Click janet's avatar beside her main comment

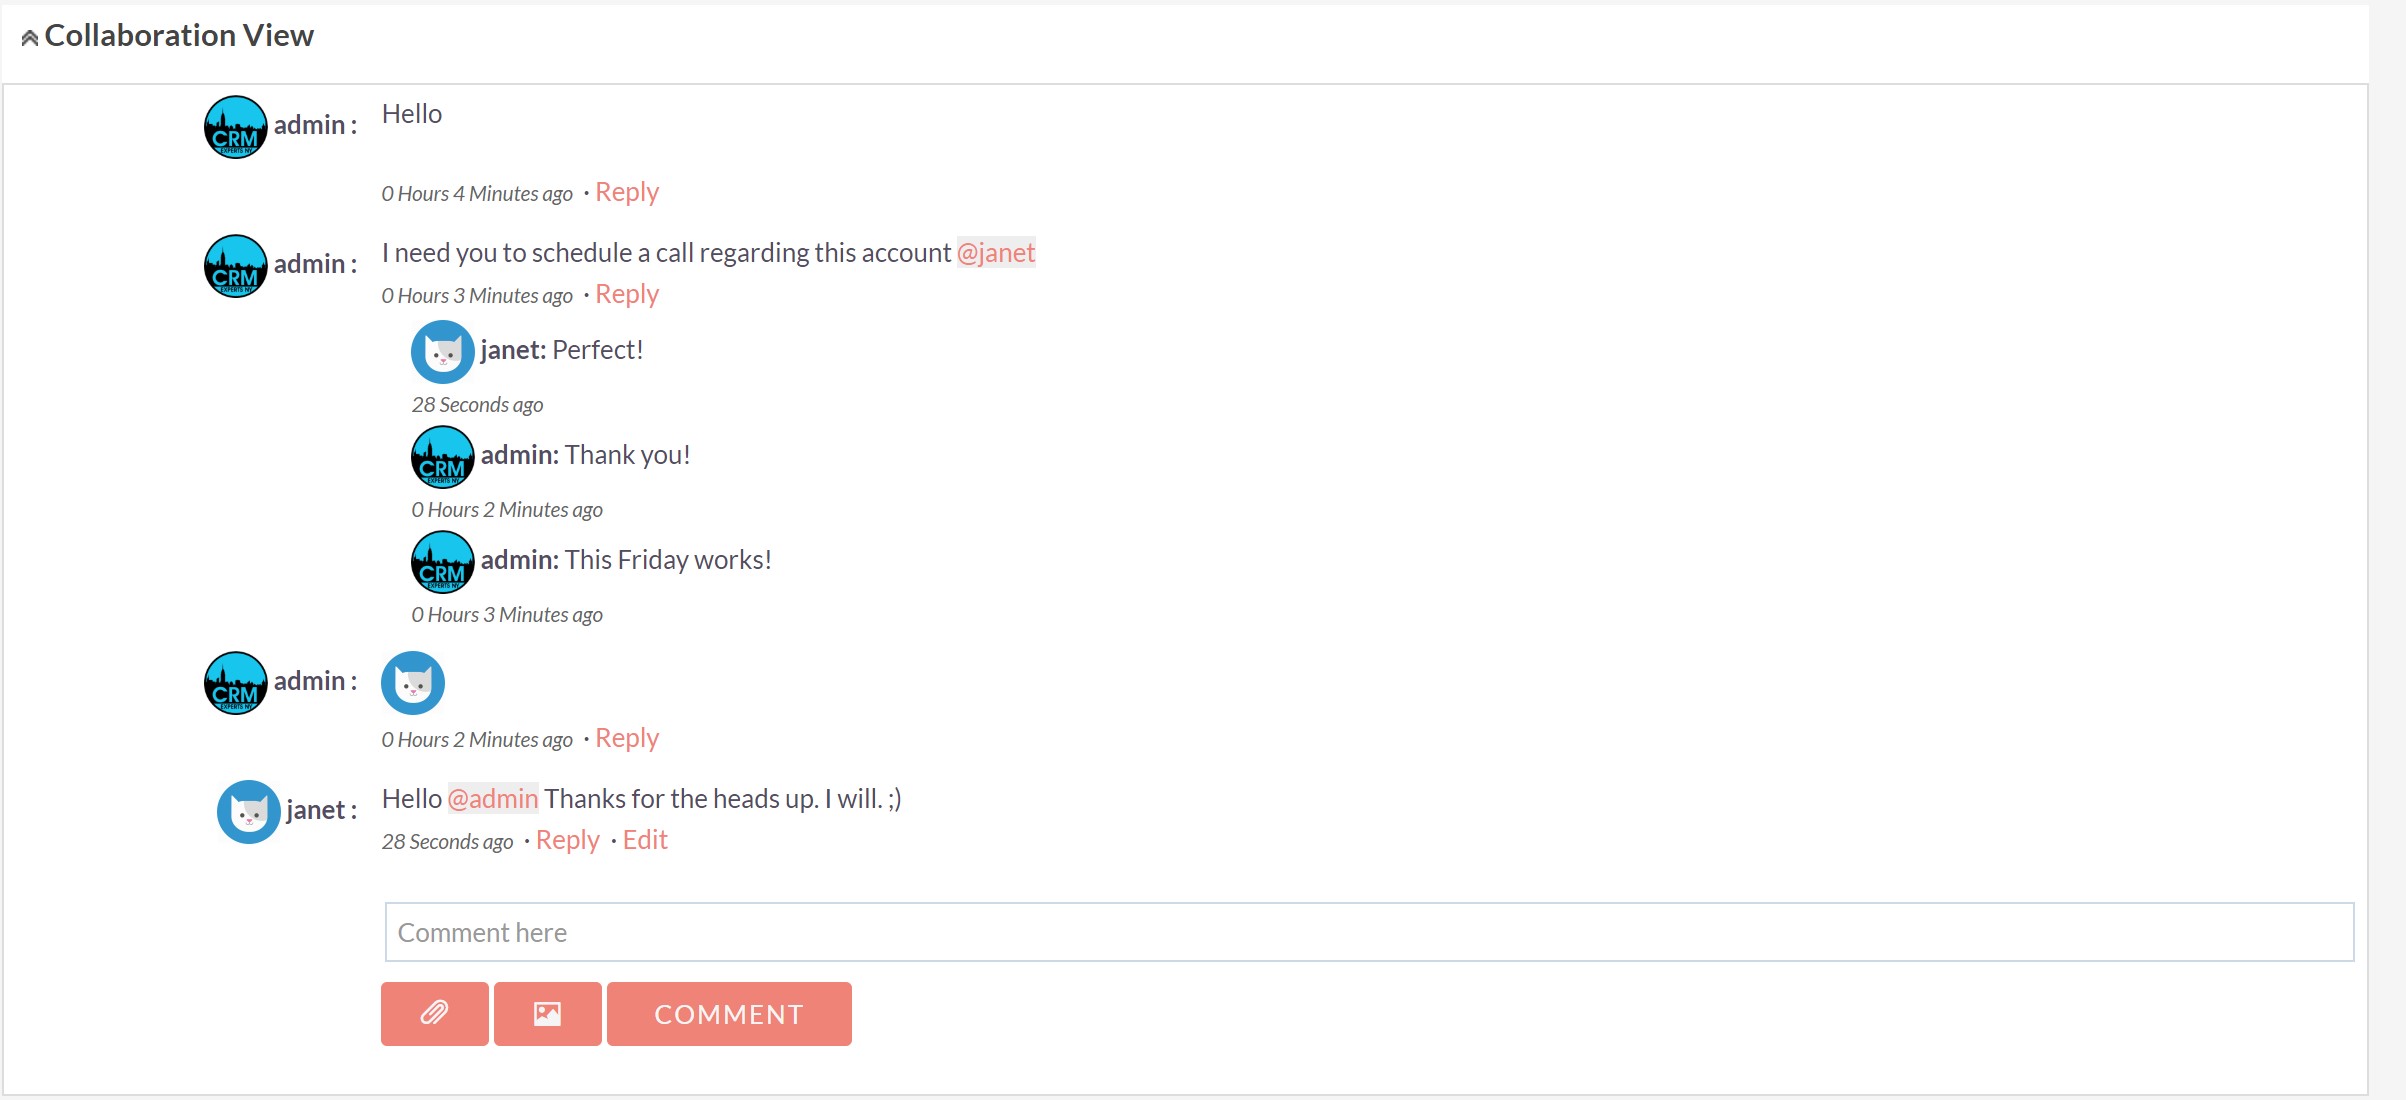click(x=249, y=812)
